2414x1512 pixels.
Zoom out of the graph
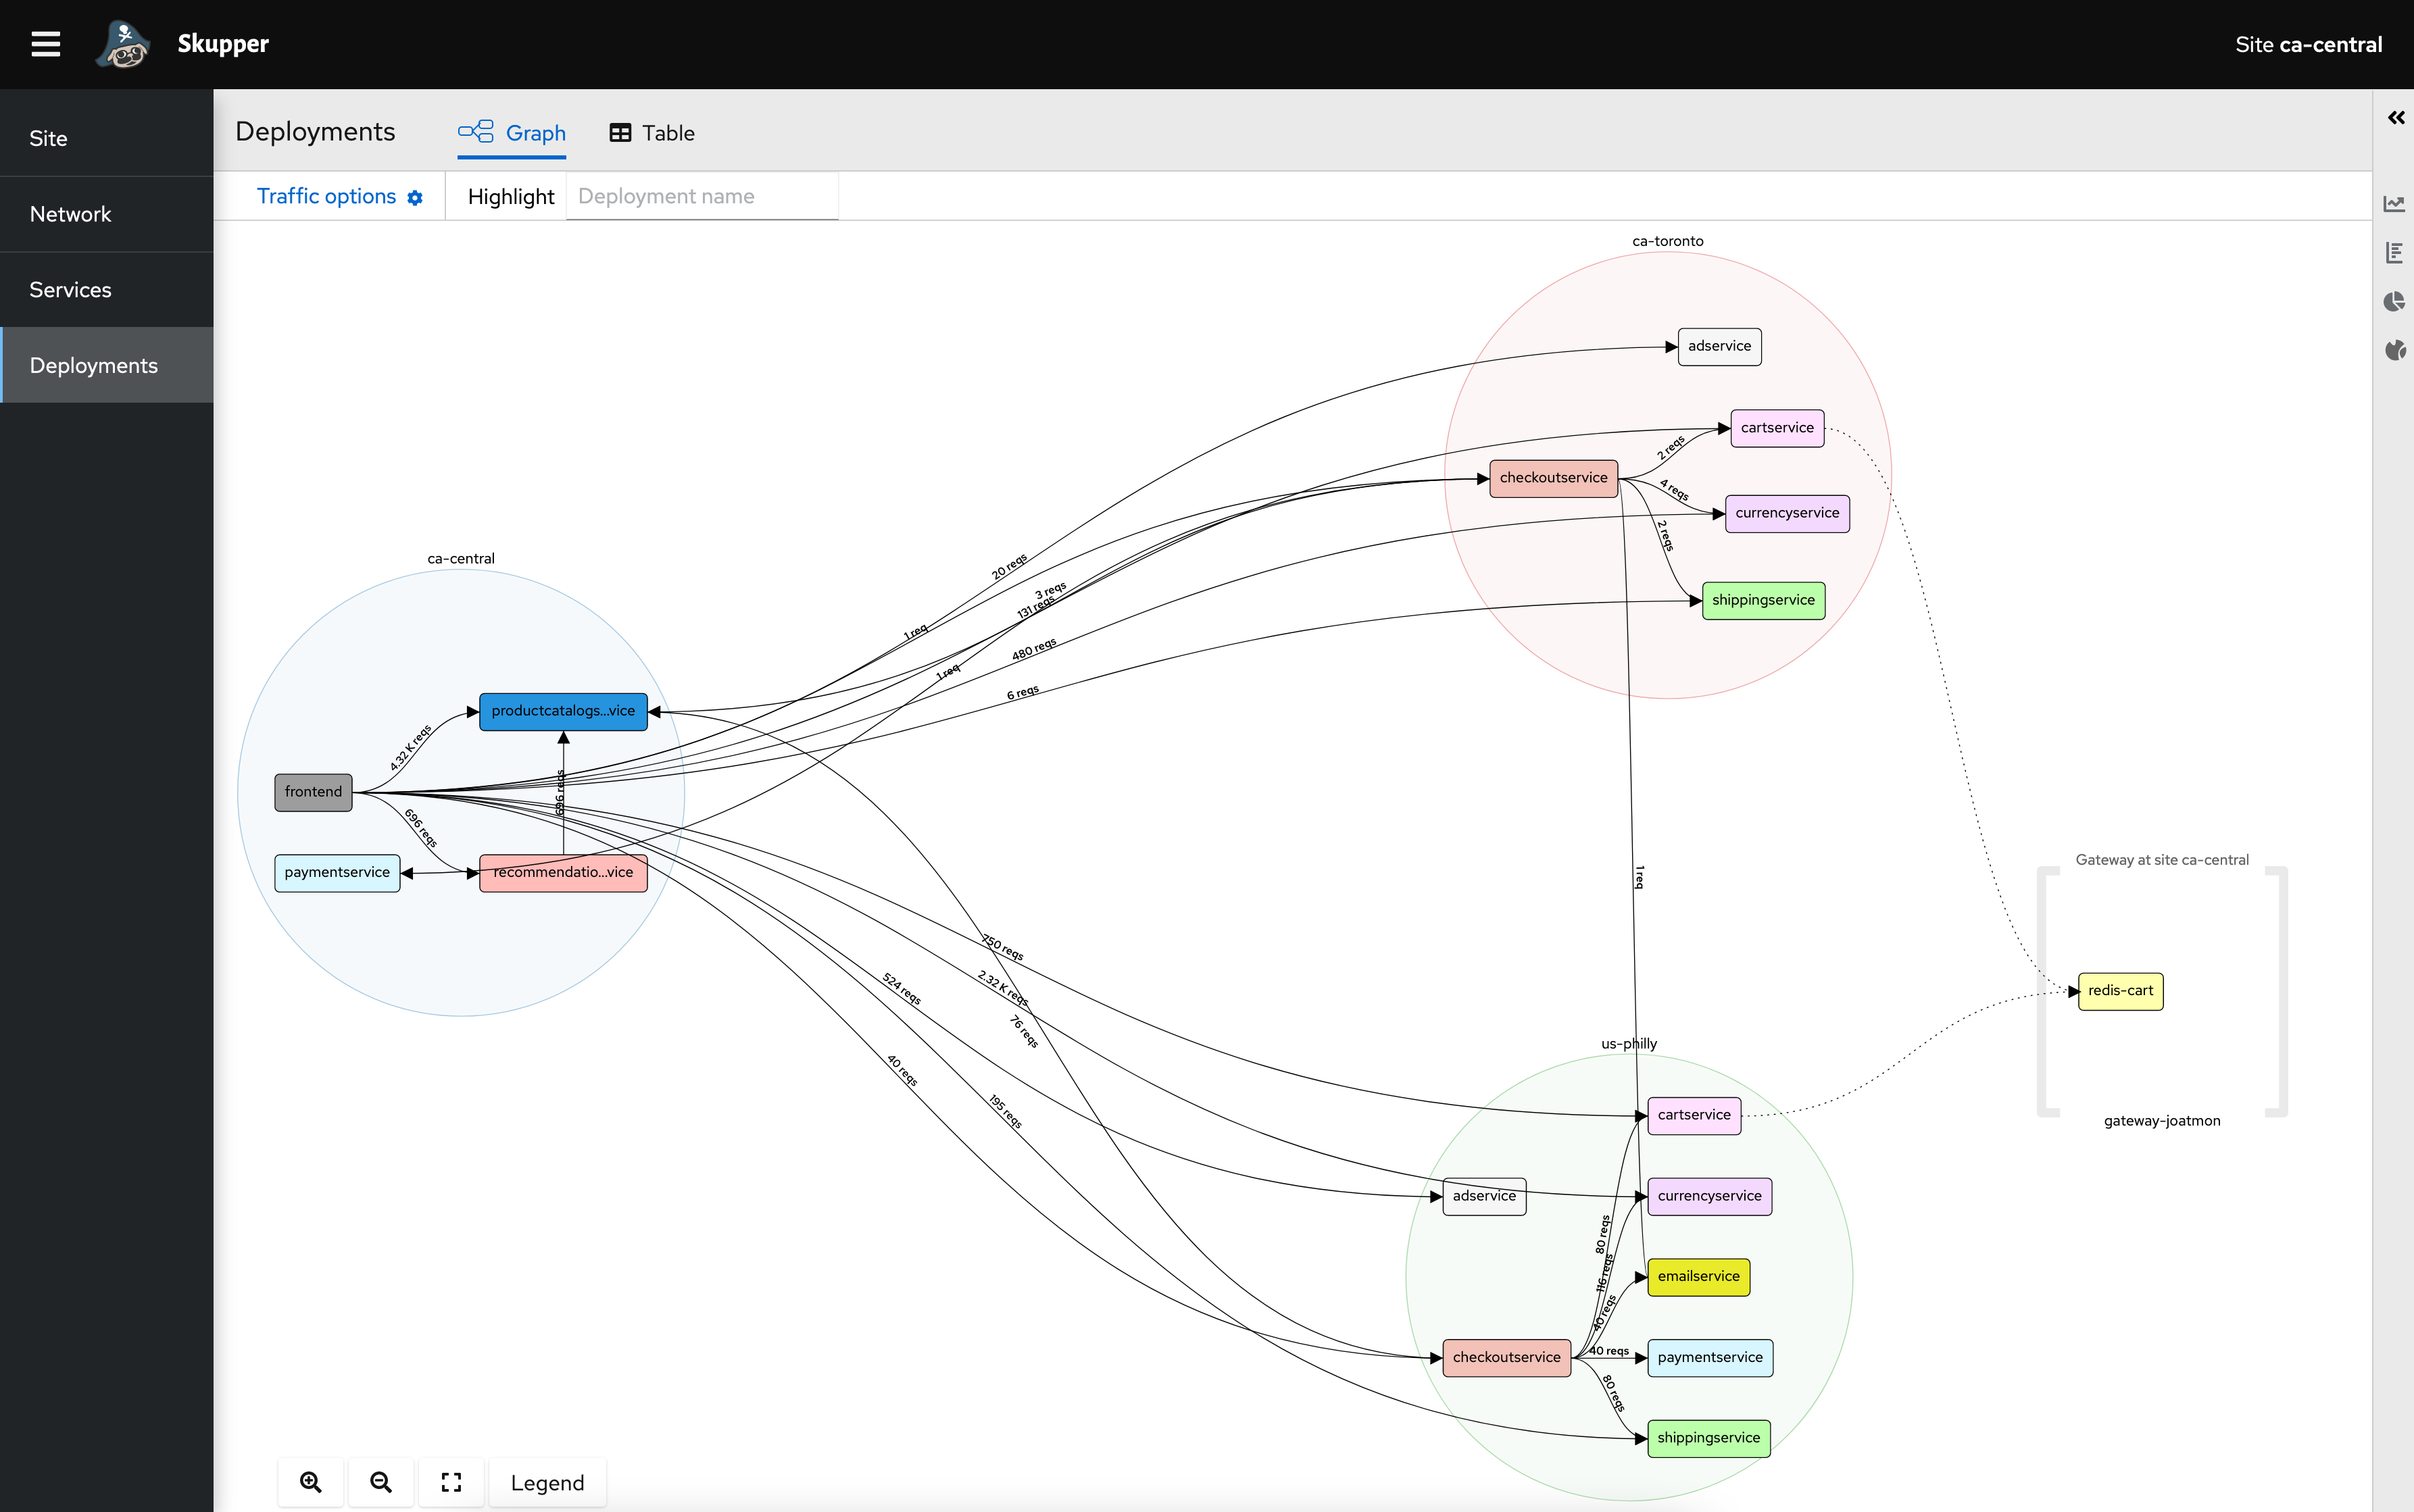coord(381,1482)
